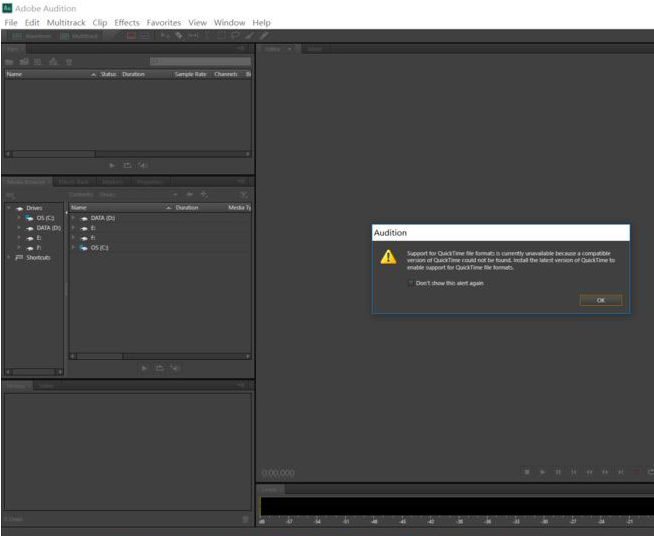The height and width of the screenshot is (536, 654).
Task: Open the Favorites menu
Action: [x=164, y=23]
